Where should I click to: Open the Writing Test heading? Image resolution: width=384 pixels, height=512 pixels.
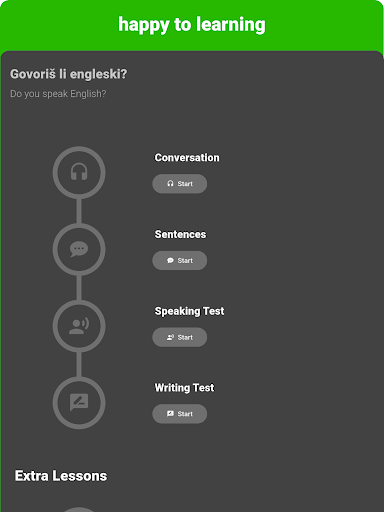(184, 388)
